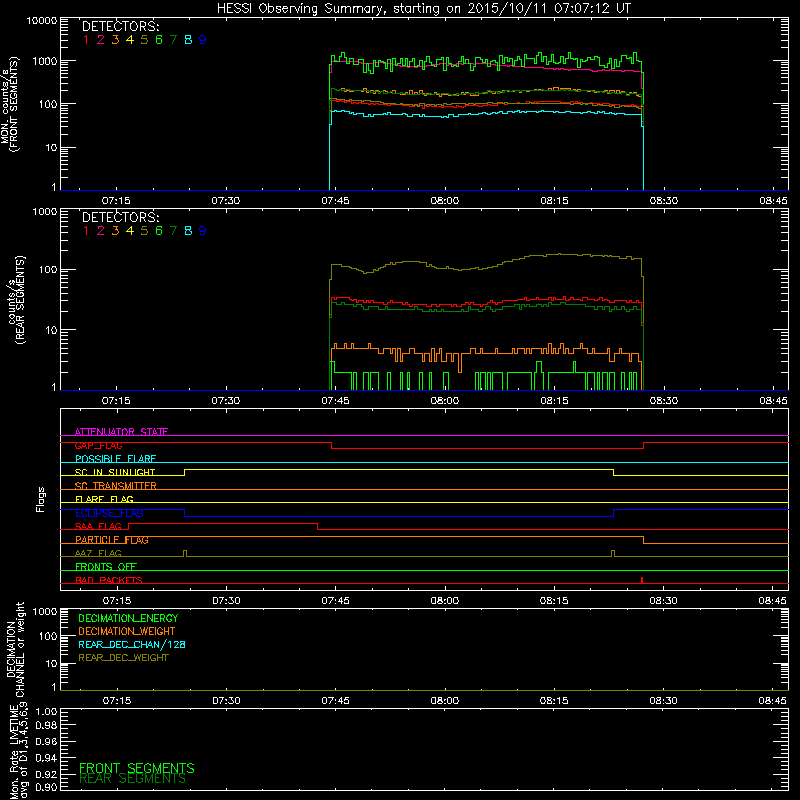The image size is (800, 800).
Task: Click the DECIMATION_ENERGY legend entry
Action: point(128,618)
